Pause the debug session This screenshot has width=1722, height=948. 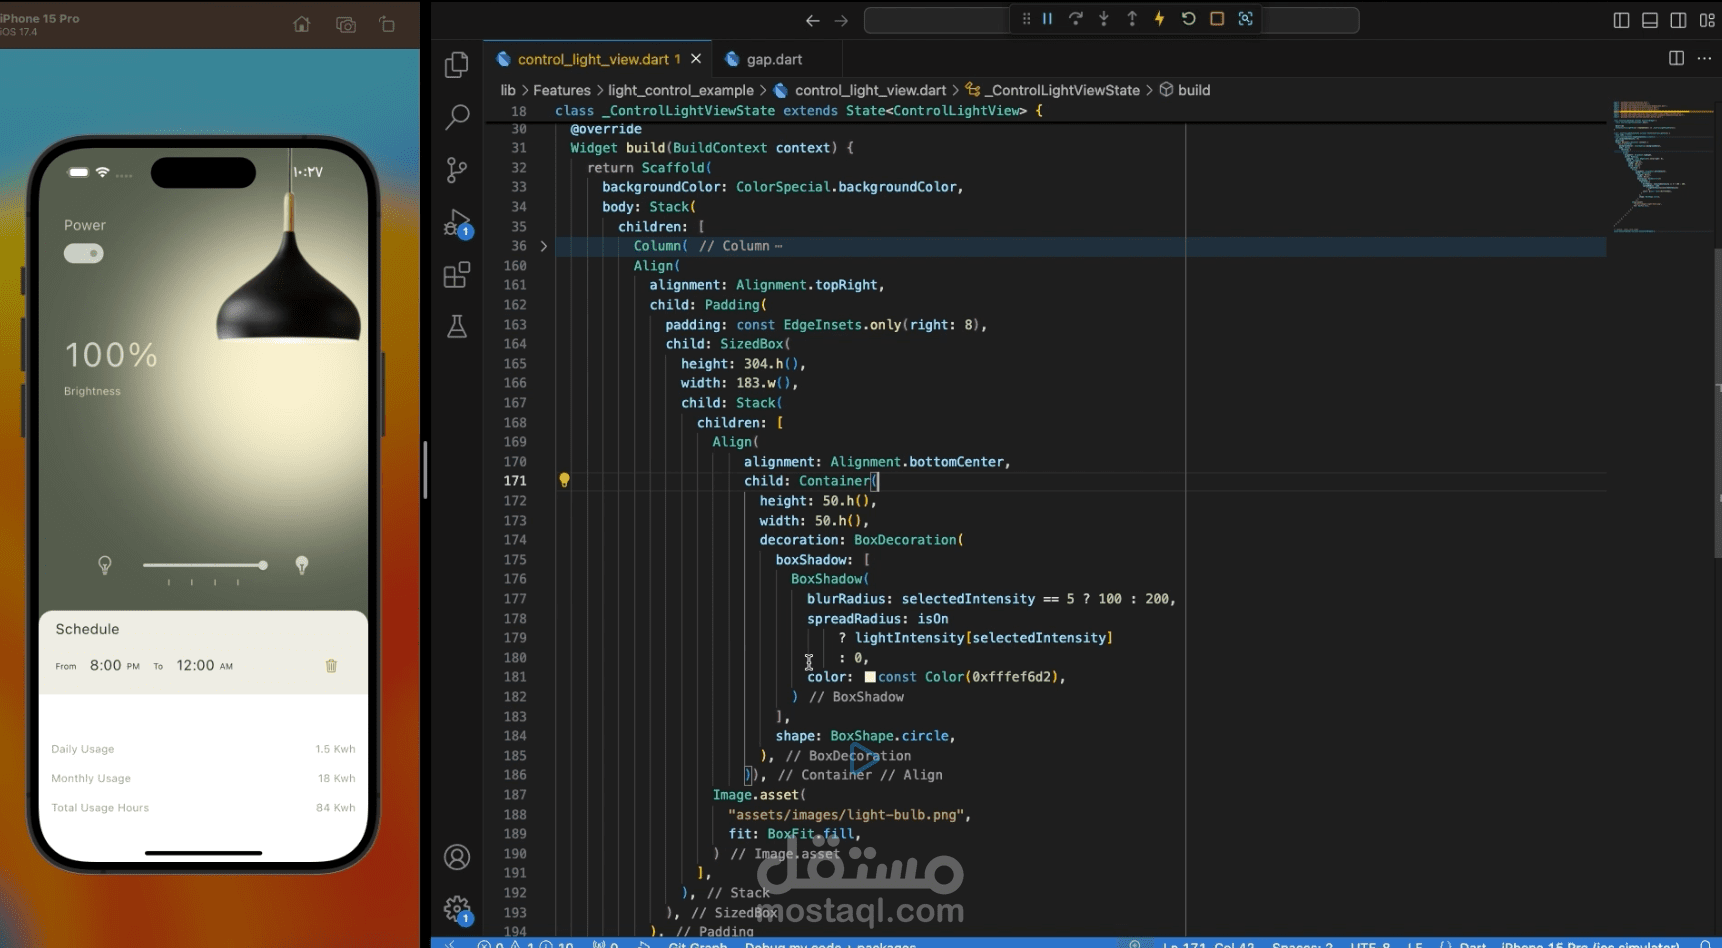tap(1047, 18)
